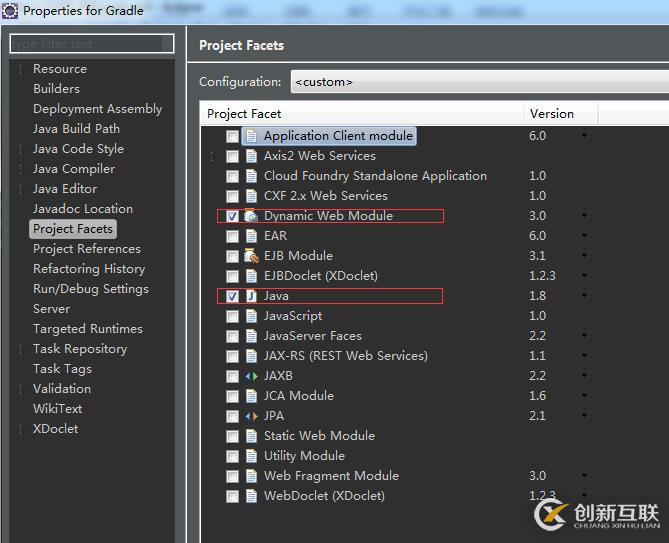Uncheck the Java facet checkbox

(232, 296)
